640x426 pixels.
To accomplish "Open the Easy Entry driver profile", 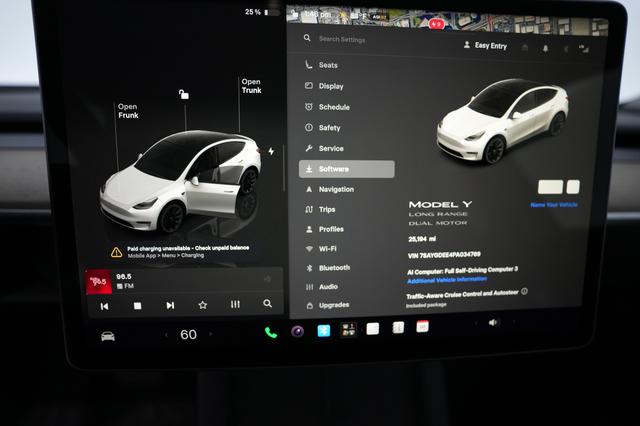I will [485, 45].
